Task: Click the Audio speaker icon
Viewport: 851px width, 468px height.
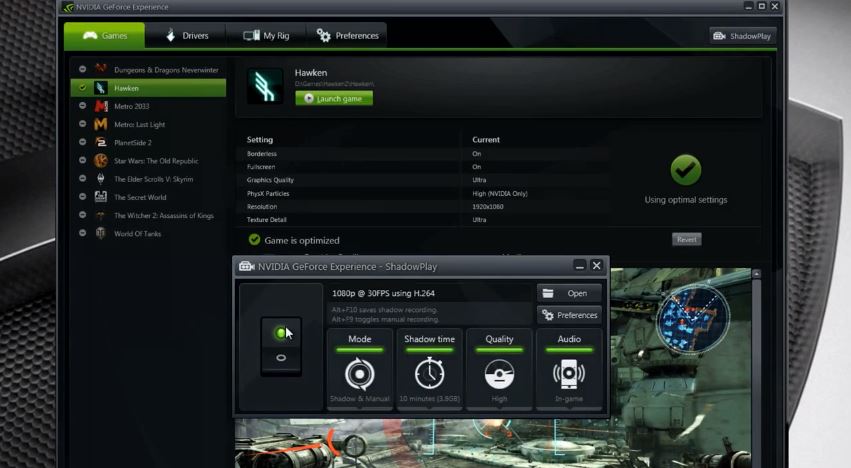Action: (569, 374)
